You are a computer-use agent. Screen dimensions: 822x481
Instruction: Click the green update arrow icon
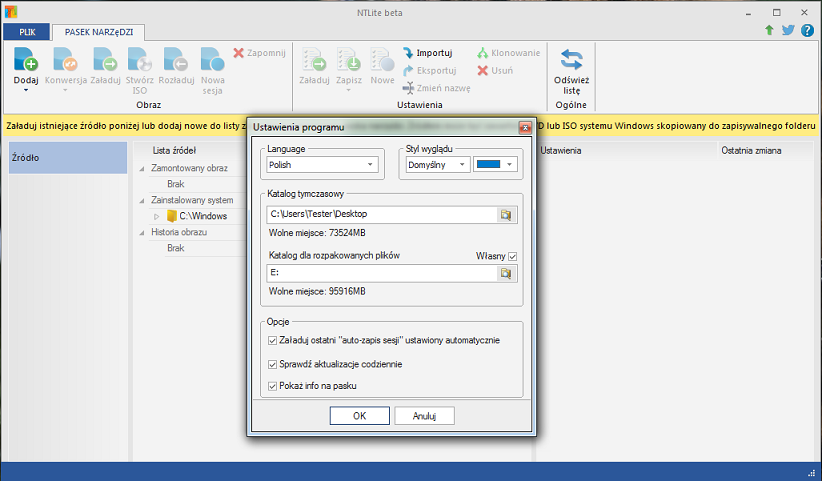click(769, 30)
